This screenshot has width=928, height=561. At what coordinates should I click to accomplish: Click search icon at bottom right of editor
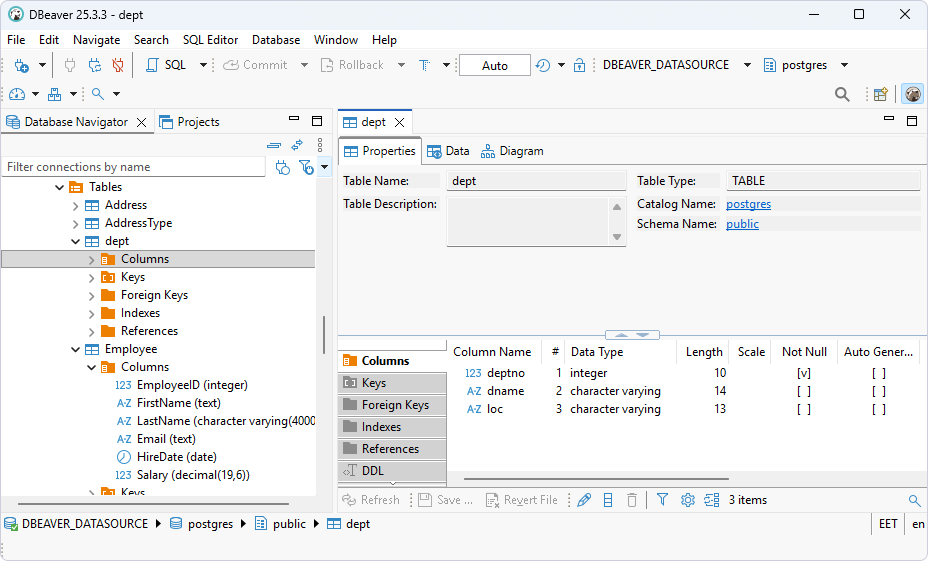[x=914, y=501]
